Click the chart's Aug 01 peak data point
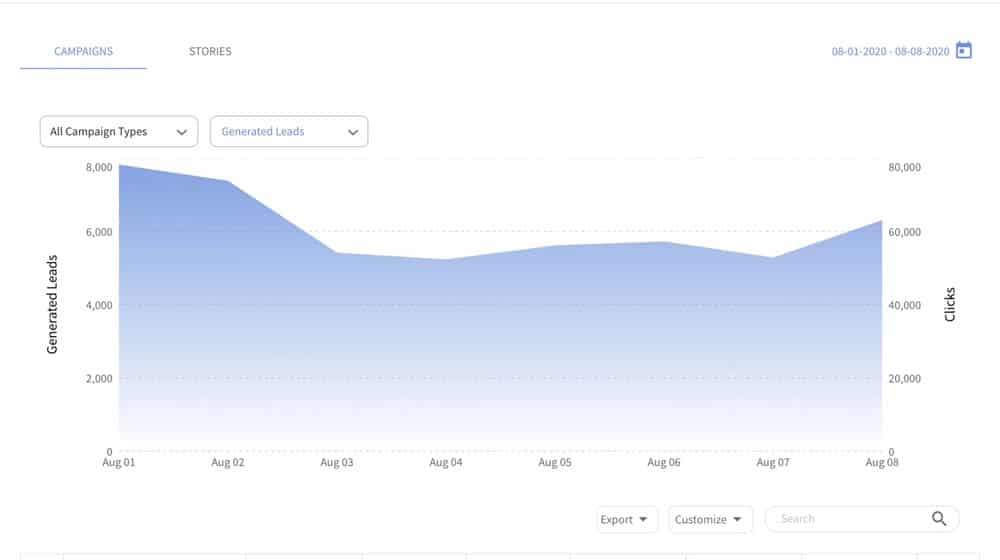This screenshot has width=1000, height=560. tap(119, 165)
